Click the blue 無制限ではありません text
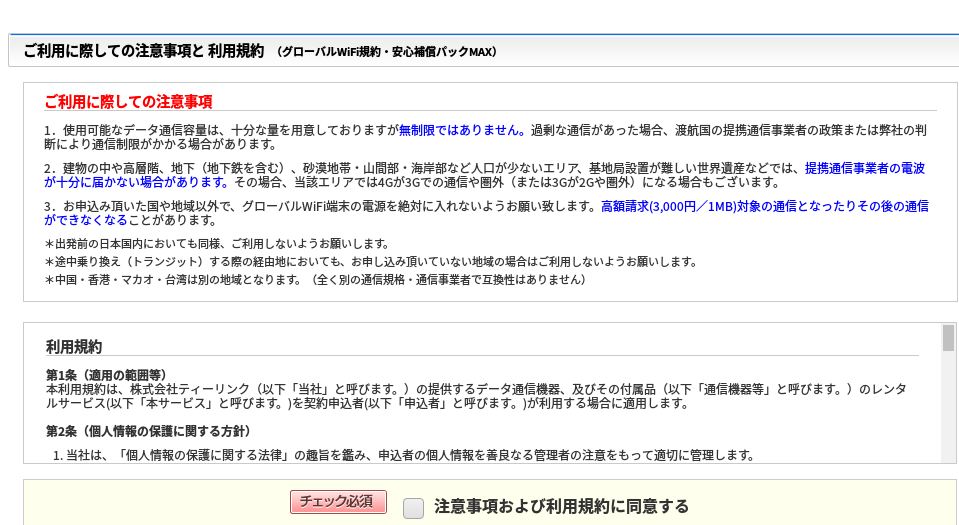The width and height of the screenshot is (959, 525). pos(462,130)
